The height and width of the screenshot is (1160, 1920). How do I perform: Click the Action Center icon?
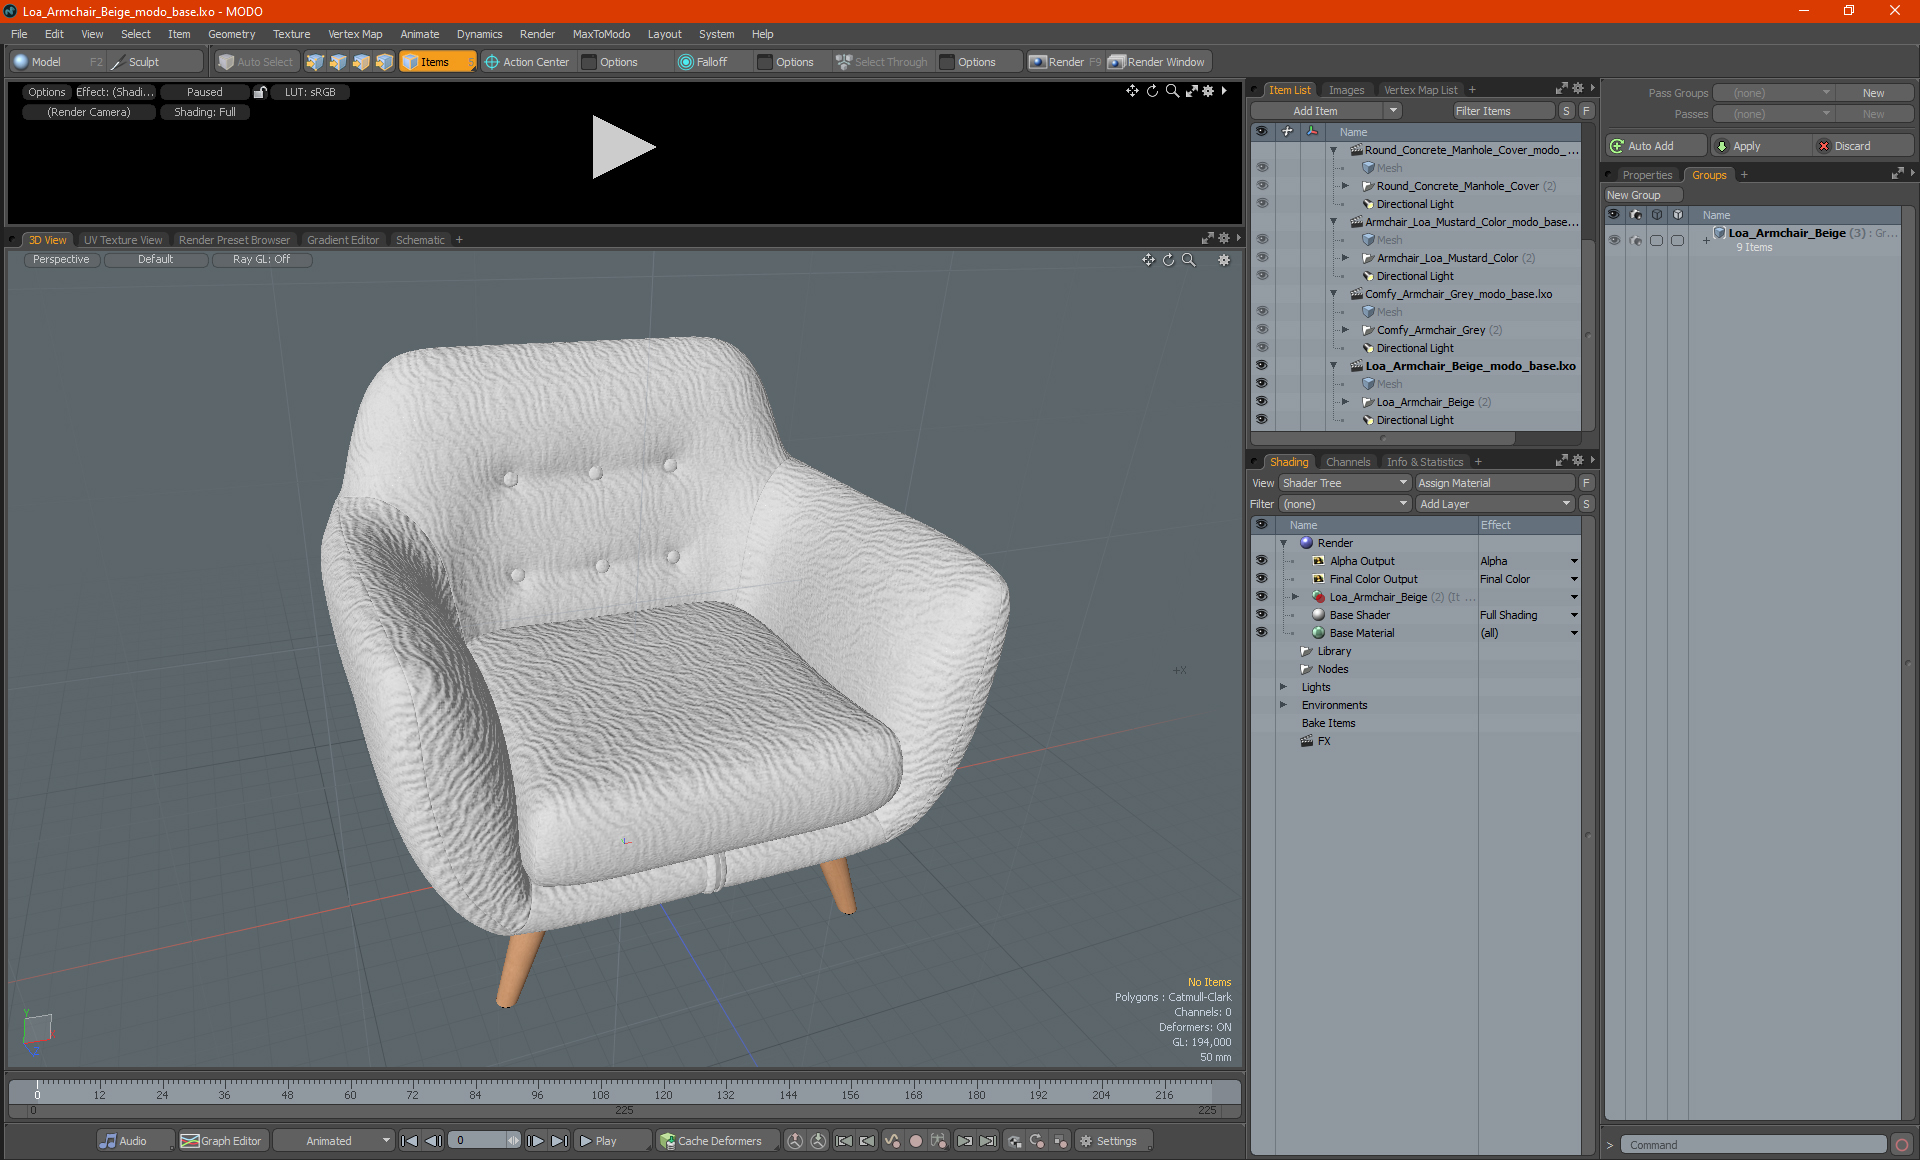(x=492, y=62)
